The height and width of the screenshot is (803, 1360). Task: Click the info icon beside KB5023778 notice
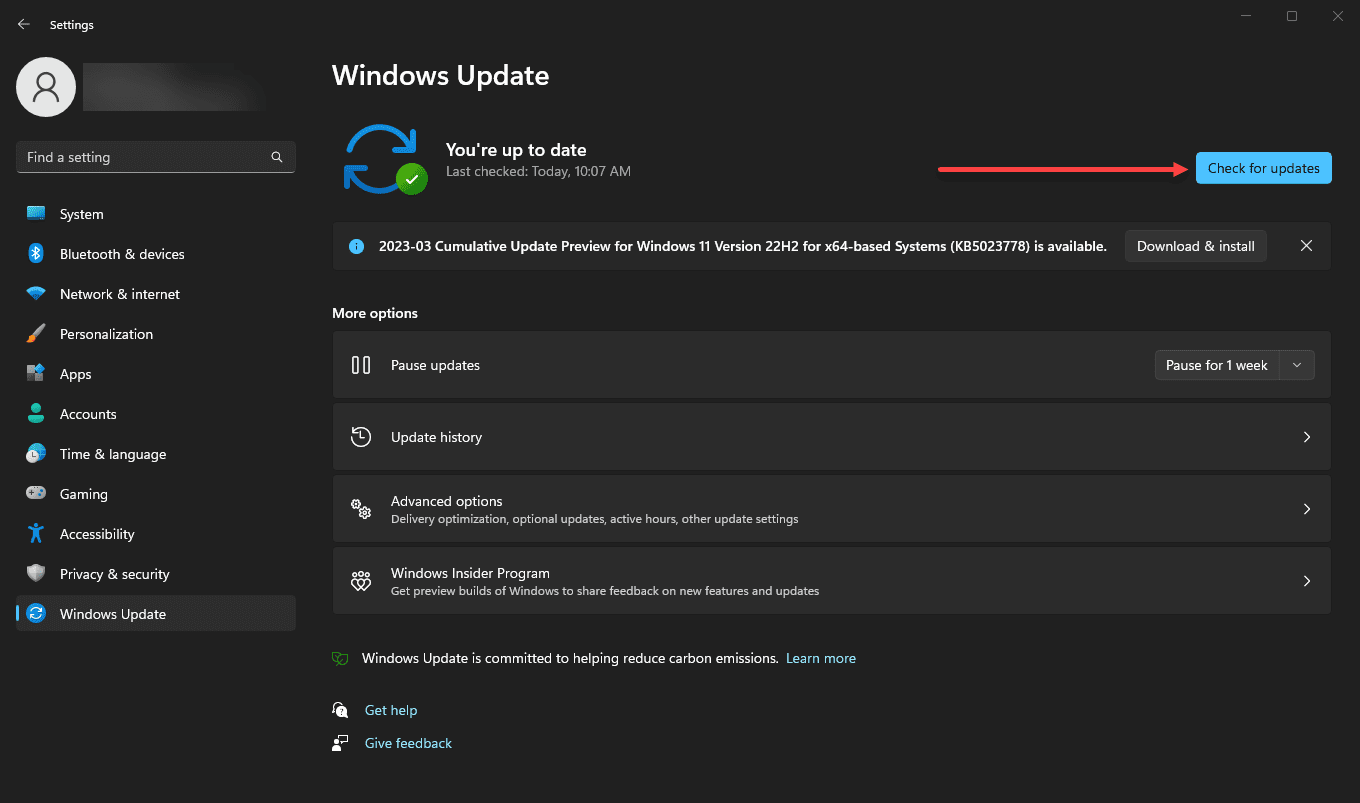pyautogui.click(x=356, y=246)
